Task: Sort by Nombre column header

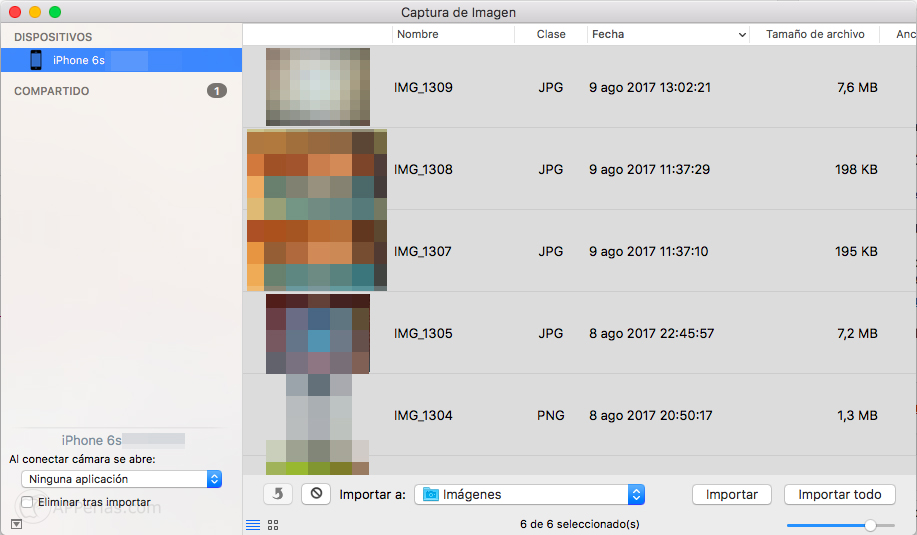Action: point(452,34)
